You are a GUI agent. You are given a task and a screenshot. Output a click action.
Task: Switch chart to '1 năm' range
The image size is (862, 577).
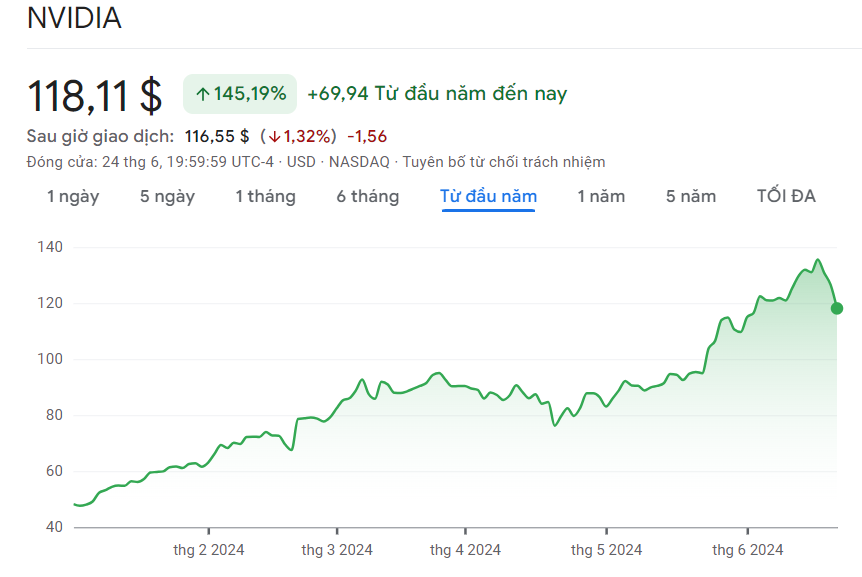pos(601,196)
